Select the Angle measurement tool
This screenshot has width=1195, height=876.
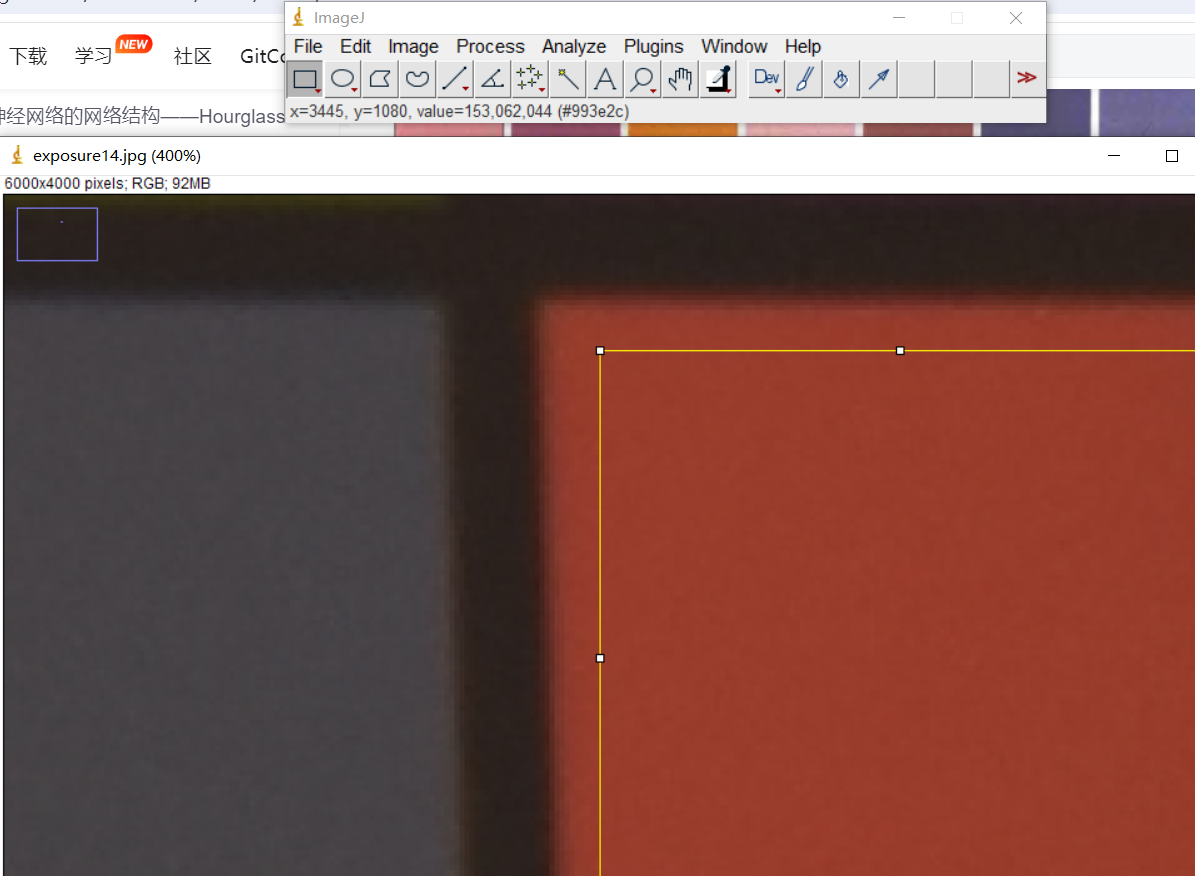pos(492,79)
